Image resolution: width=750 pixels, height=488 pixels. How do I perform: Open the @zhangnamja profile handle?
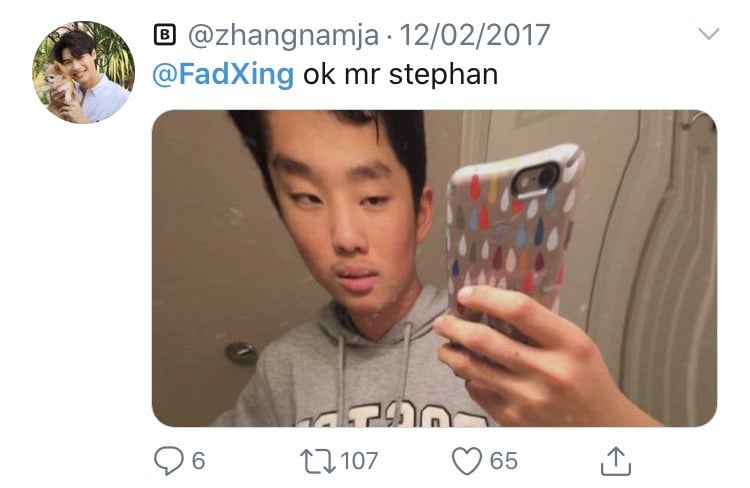pos(283,36)
